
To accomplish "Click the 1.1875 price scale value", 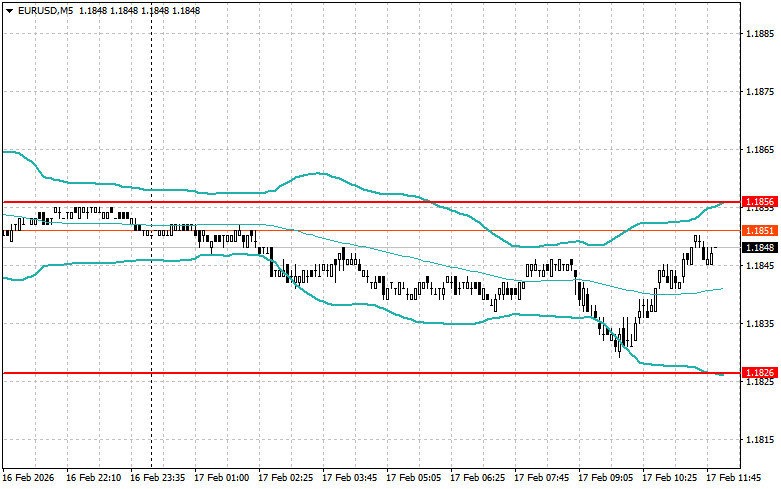I will pos(760,92).
